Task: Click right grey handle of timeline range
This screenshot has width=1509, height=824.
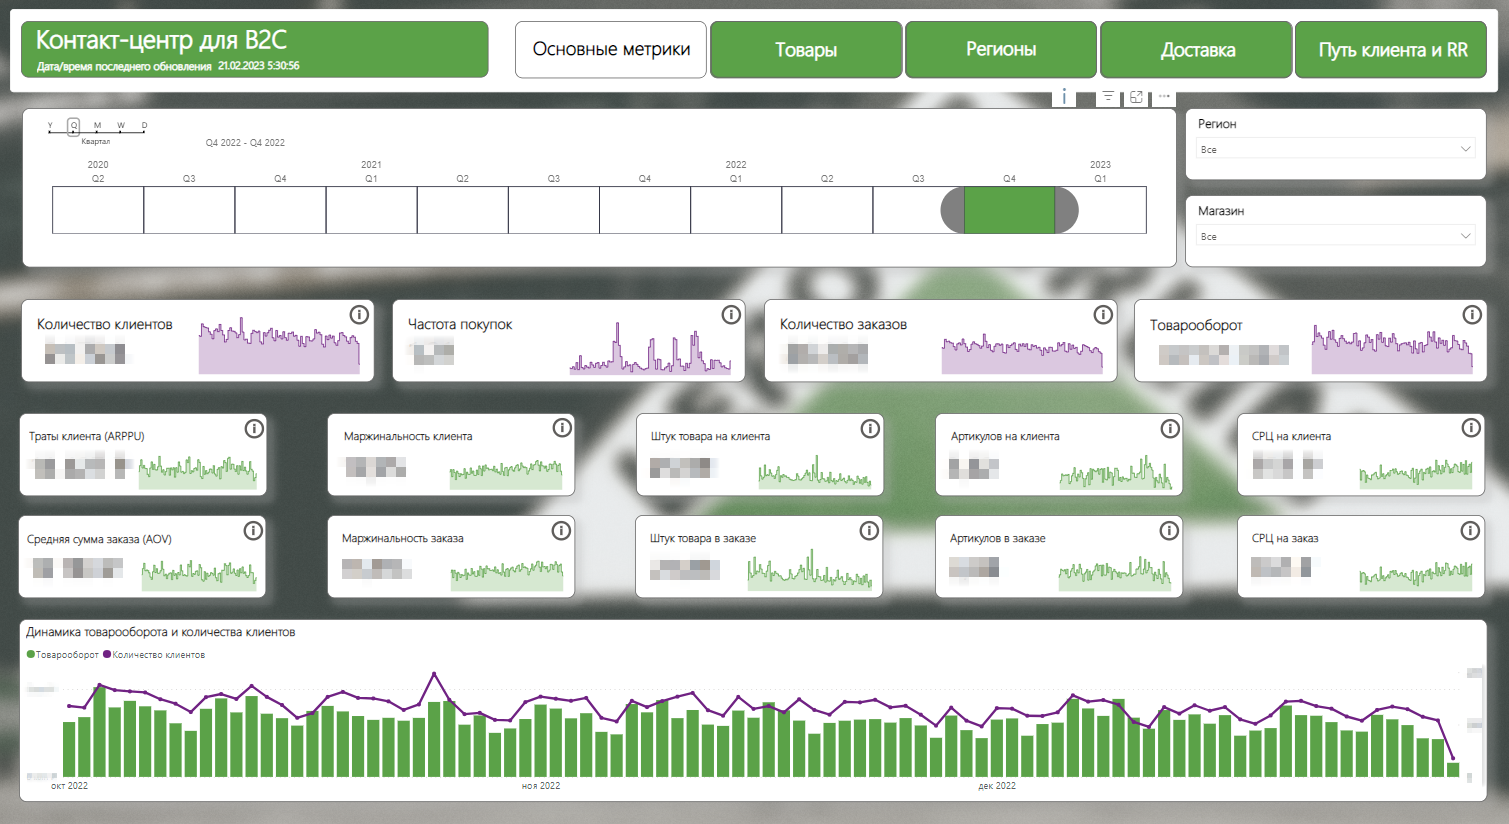Action: pyautogui.click(x=1066, y=210)
